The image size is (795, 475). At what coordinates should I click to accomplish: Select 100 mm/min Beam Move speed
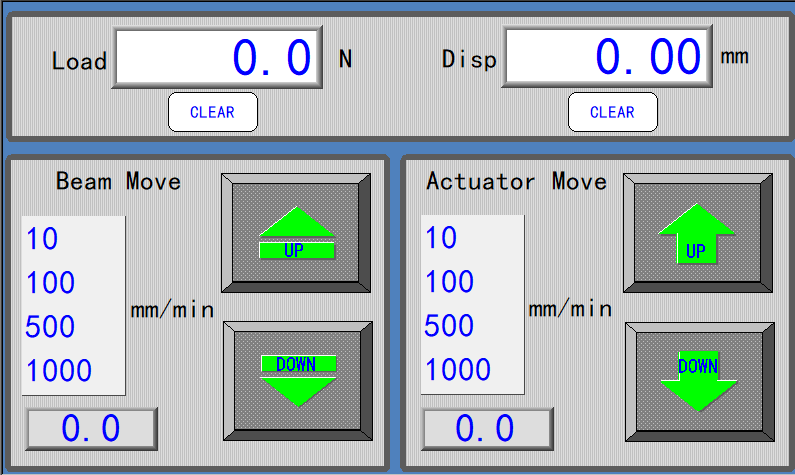[51, 283]
